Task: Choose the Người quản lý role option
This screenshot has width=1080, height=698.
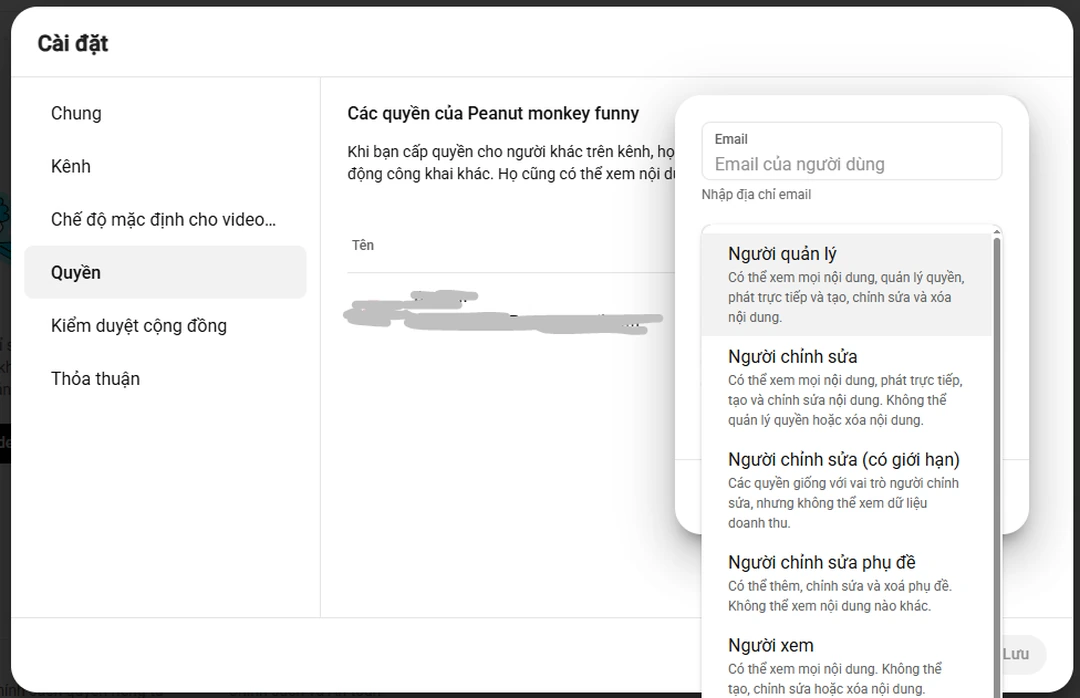Action: pyautogui.click(x=847, y=285)
